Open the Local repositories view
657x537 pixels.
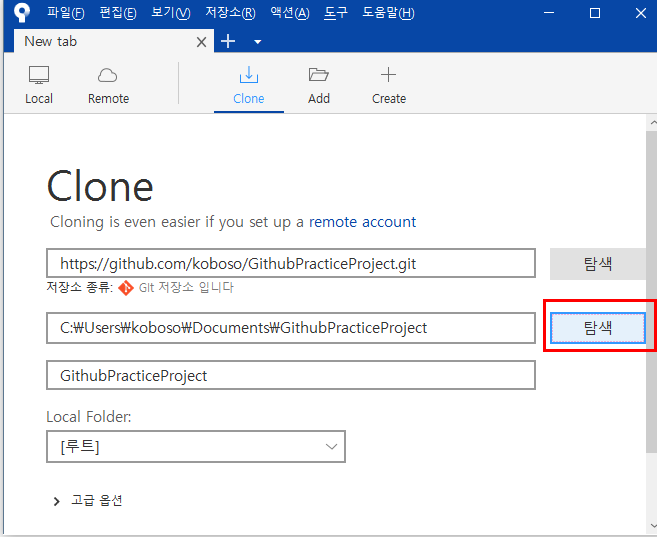tap(39, 85)
